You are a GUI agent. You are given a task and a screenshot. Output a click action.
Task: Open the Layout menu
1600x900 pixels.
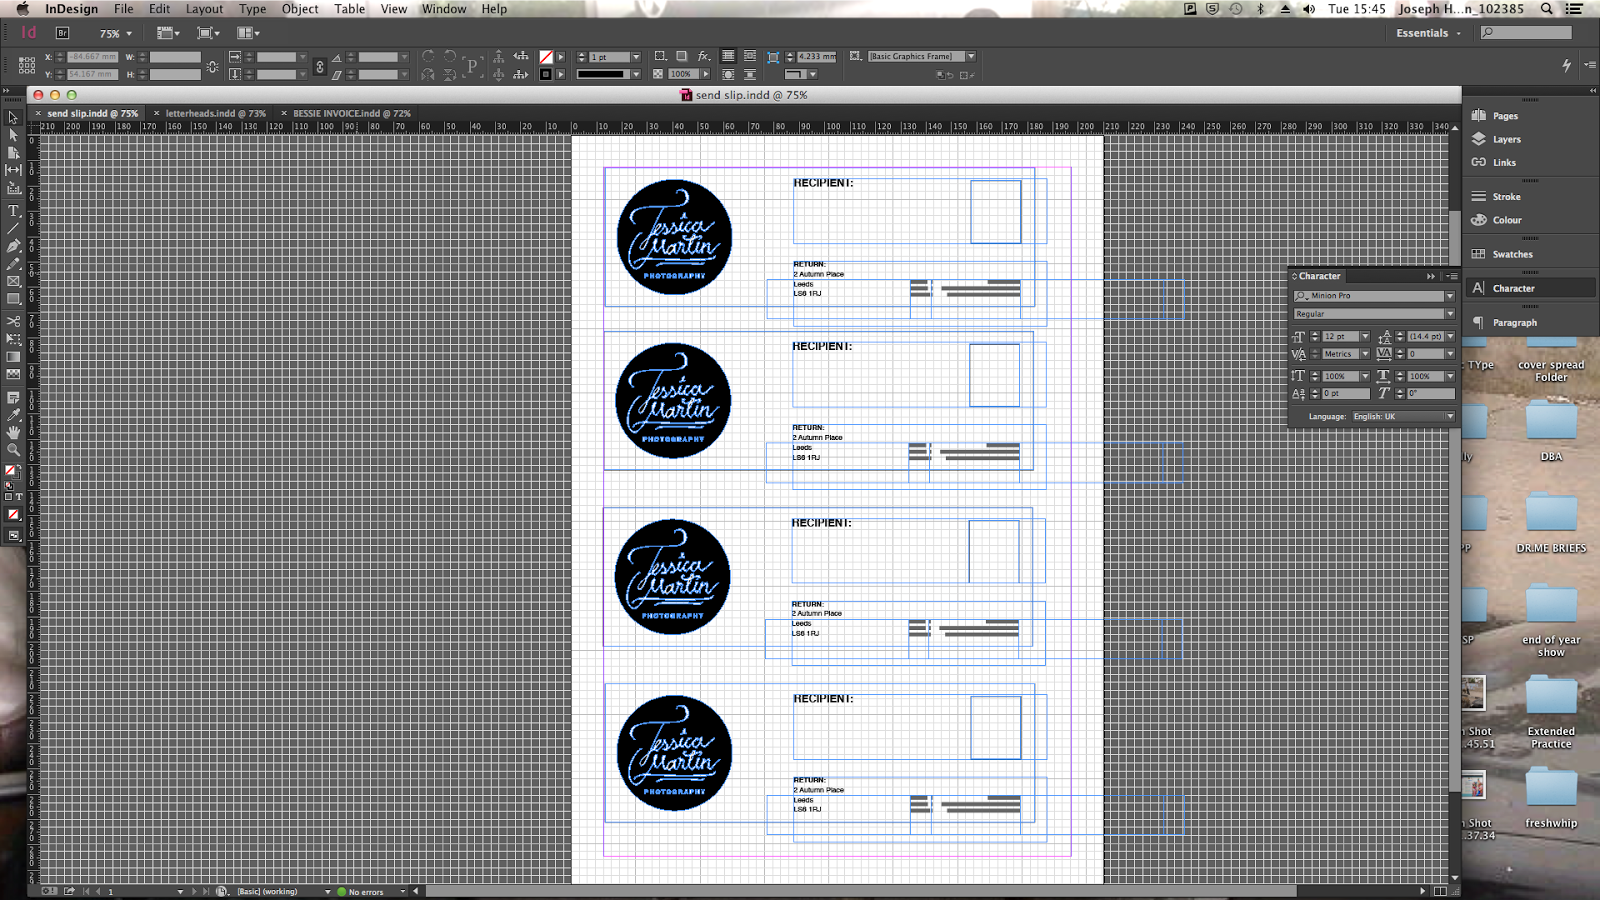click(204, 9)
